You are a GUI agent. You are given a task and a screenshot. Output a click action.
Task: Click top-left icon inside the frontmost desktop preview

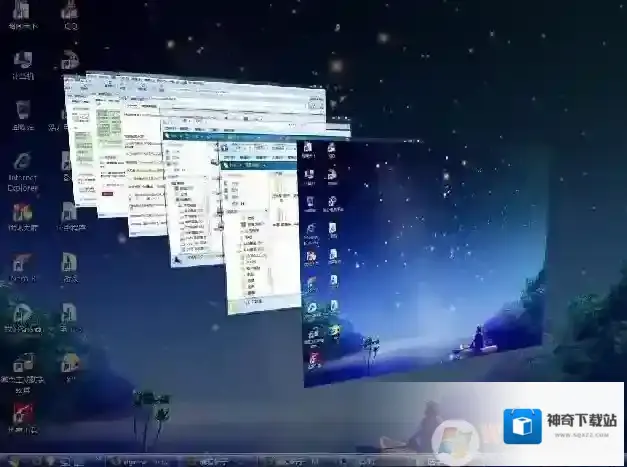[308, 149]
